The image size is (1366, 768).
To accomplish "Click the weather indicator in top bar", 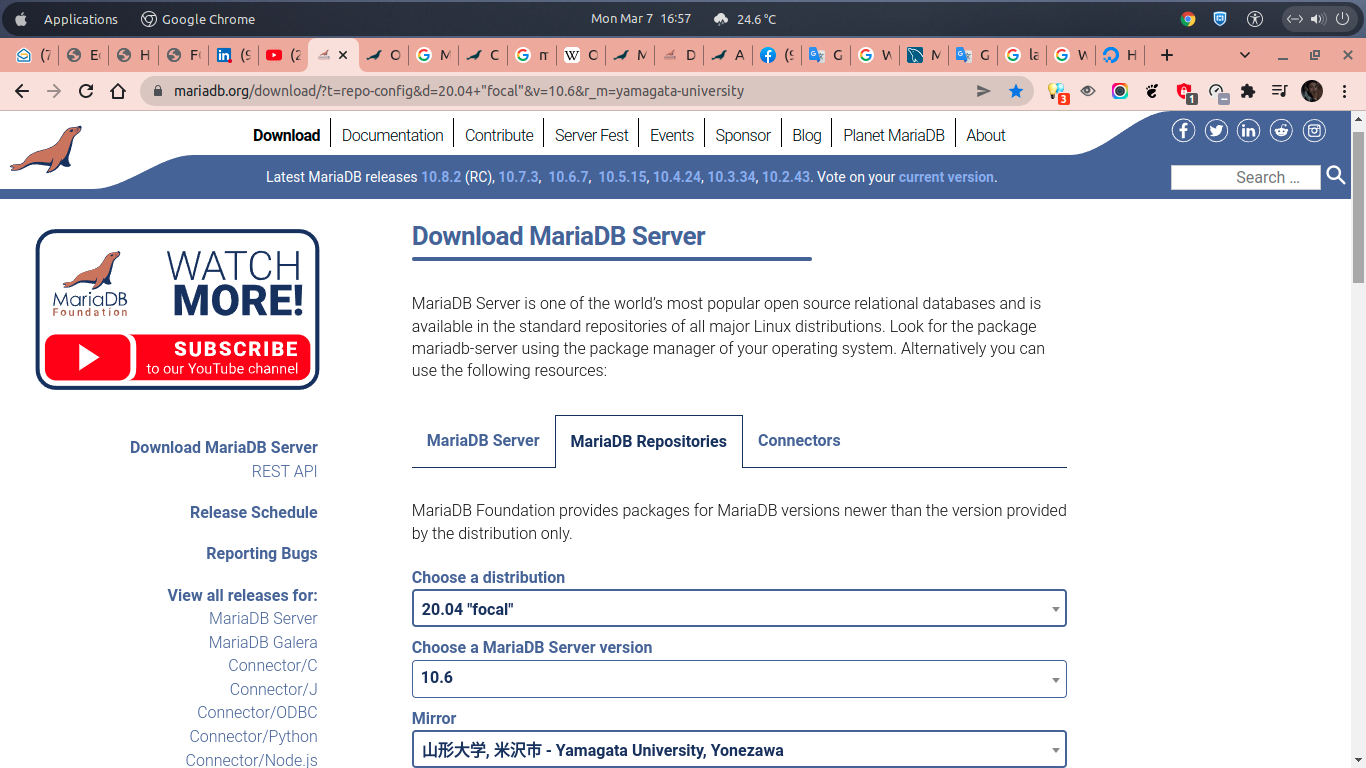I will [745, 19].
